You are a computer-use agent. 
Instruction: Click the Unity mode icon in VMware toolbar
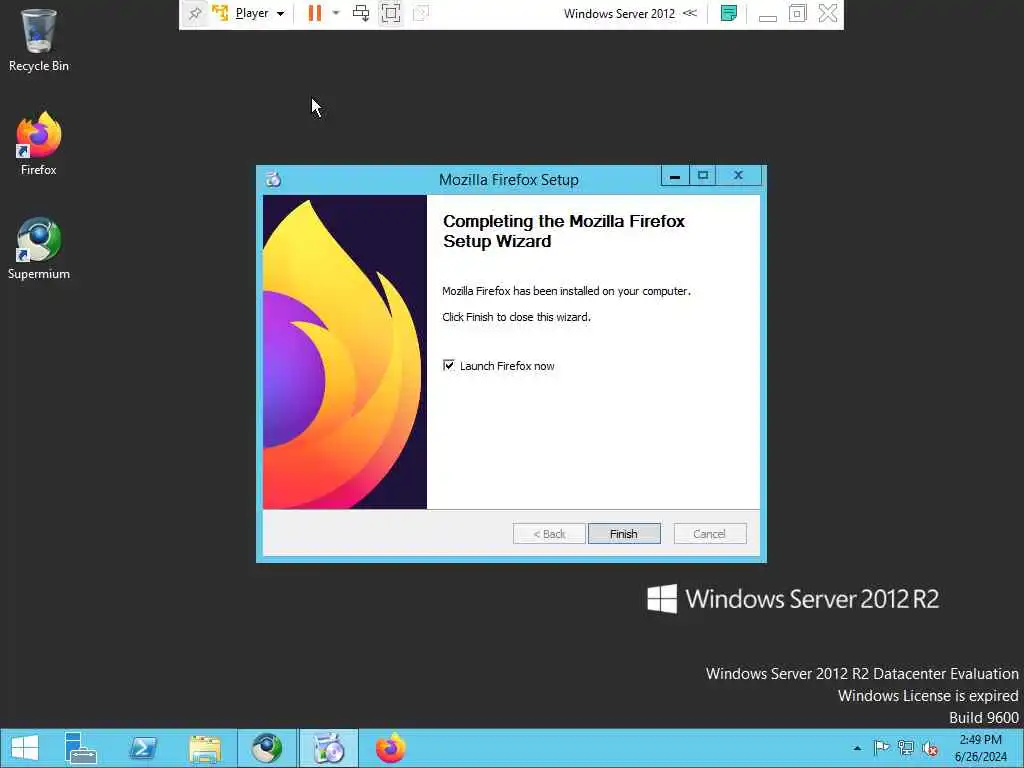point(421,13)
